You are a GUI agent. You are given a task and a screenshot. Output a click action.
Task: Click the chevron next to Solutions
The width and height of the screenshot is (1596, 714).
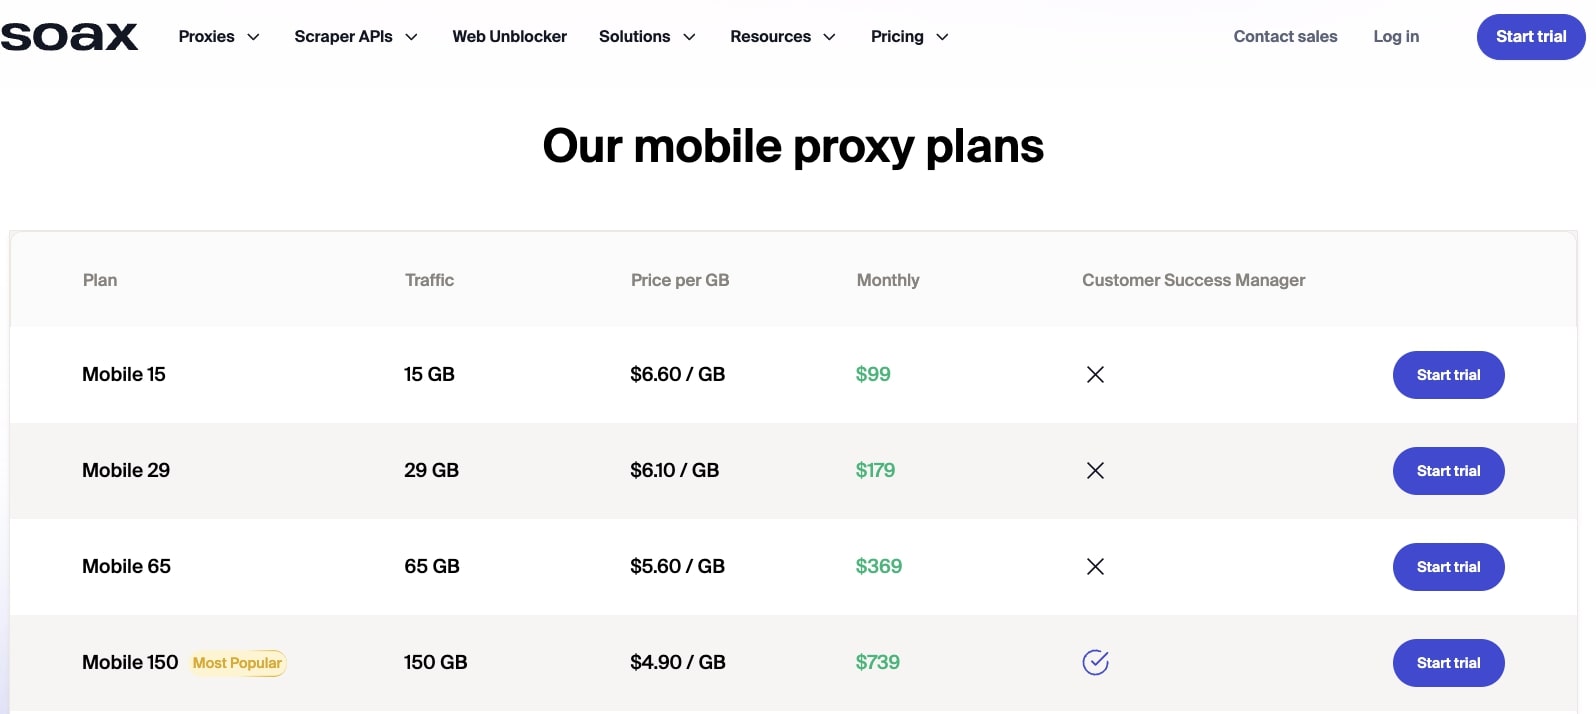(690, 37)
